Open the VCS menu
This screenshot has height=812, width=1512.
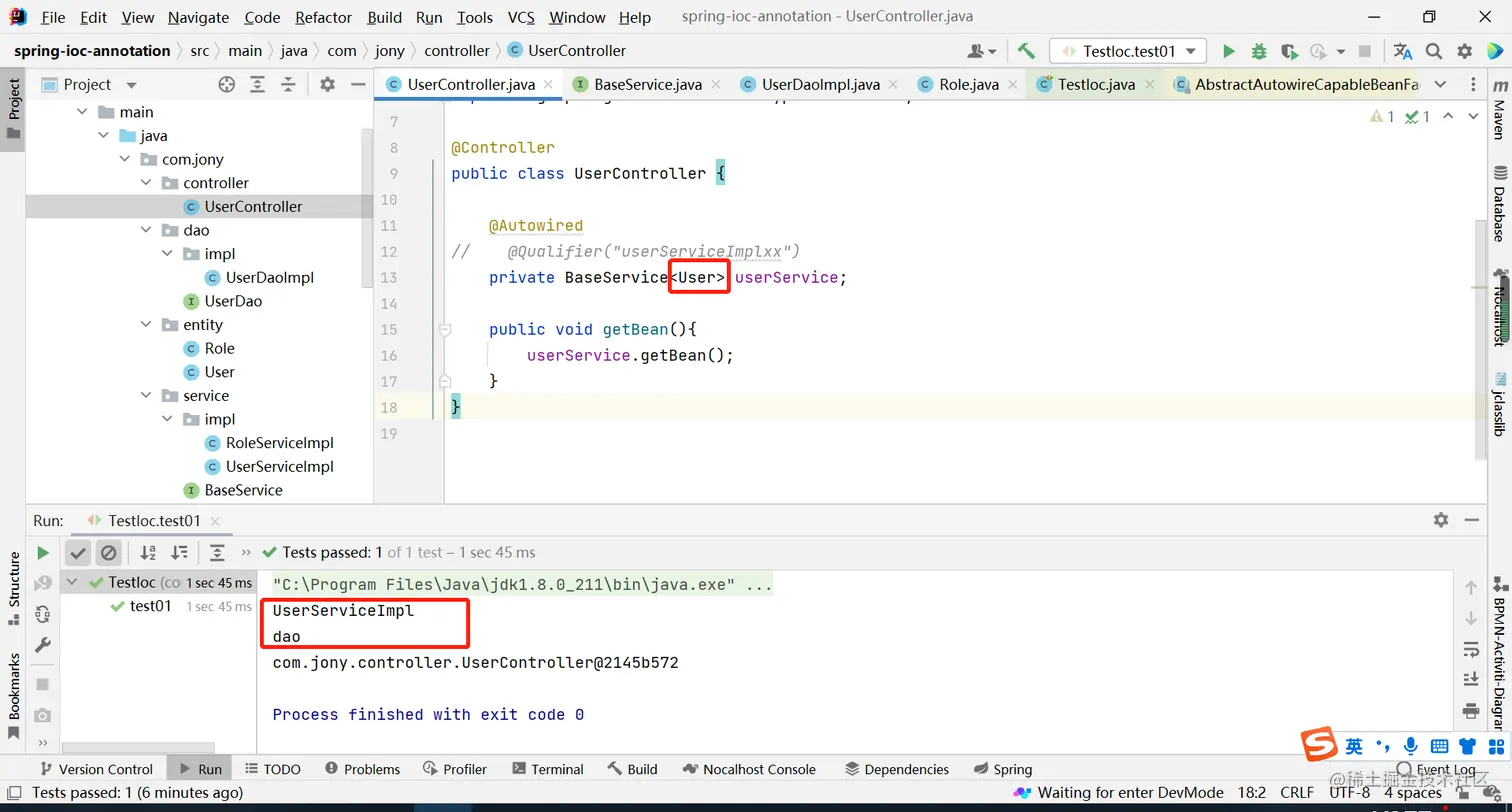pyautogui.click(x=521, y=17)
